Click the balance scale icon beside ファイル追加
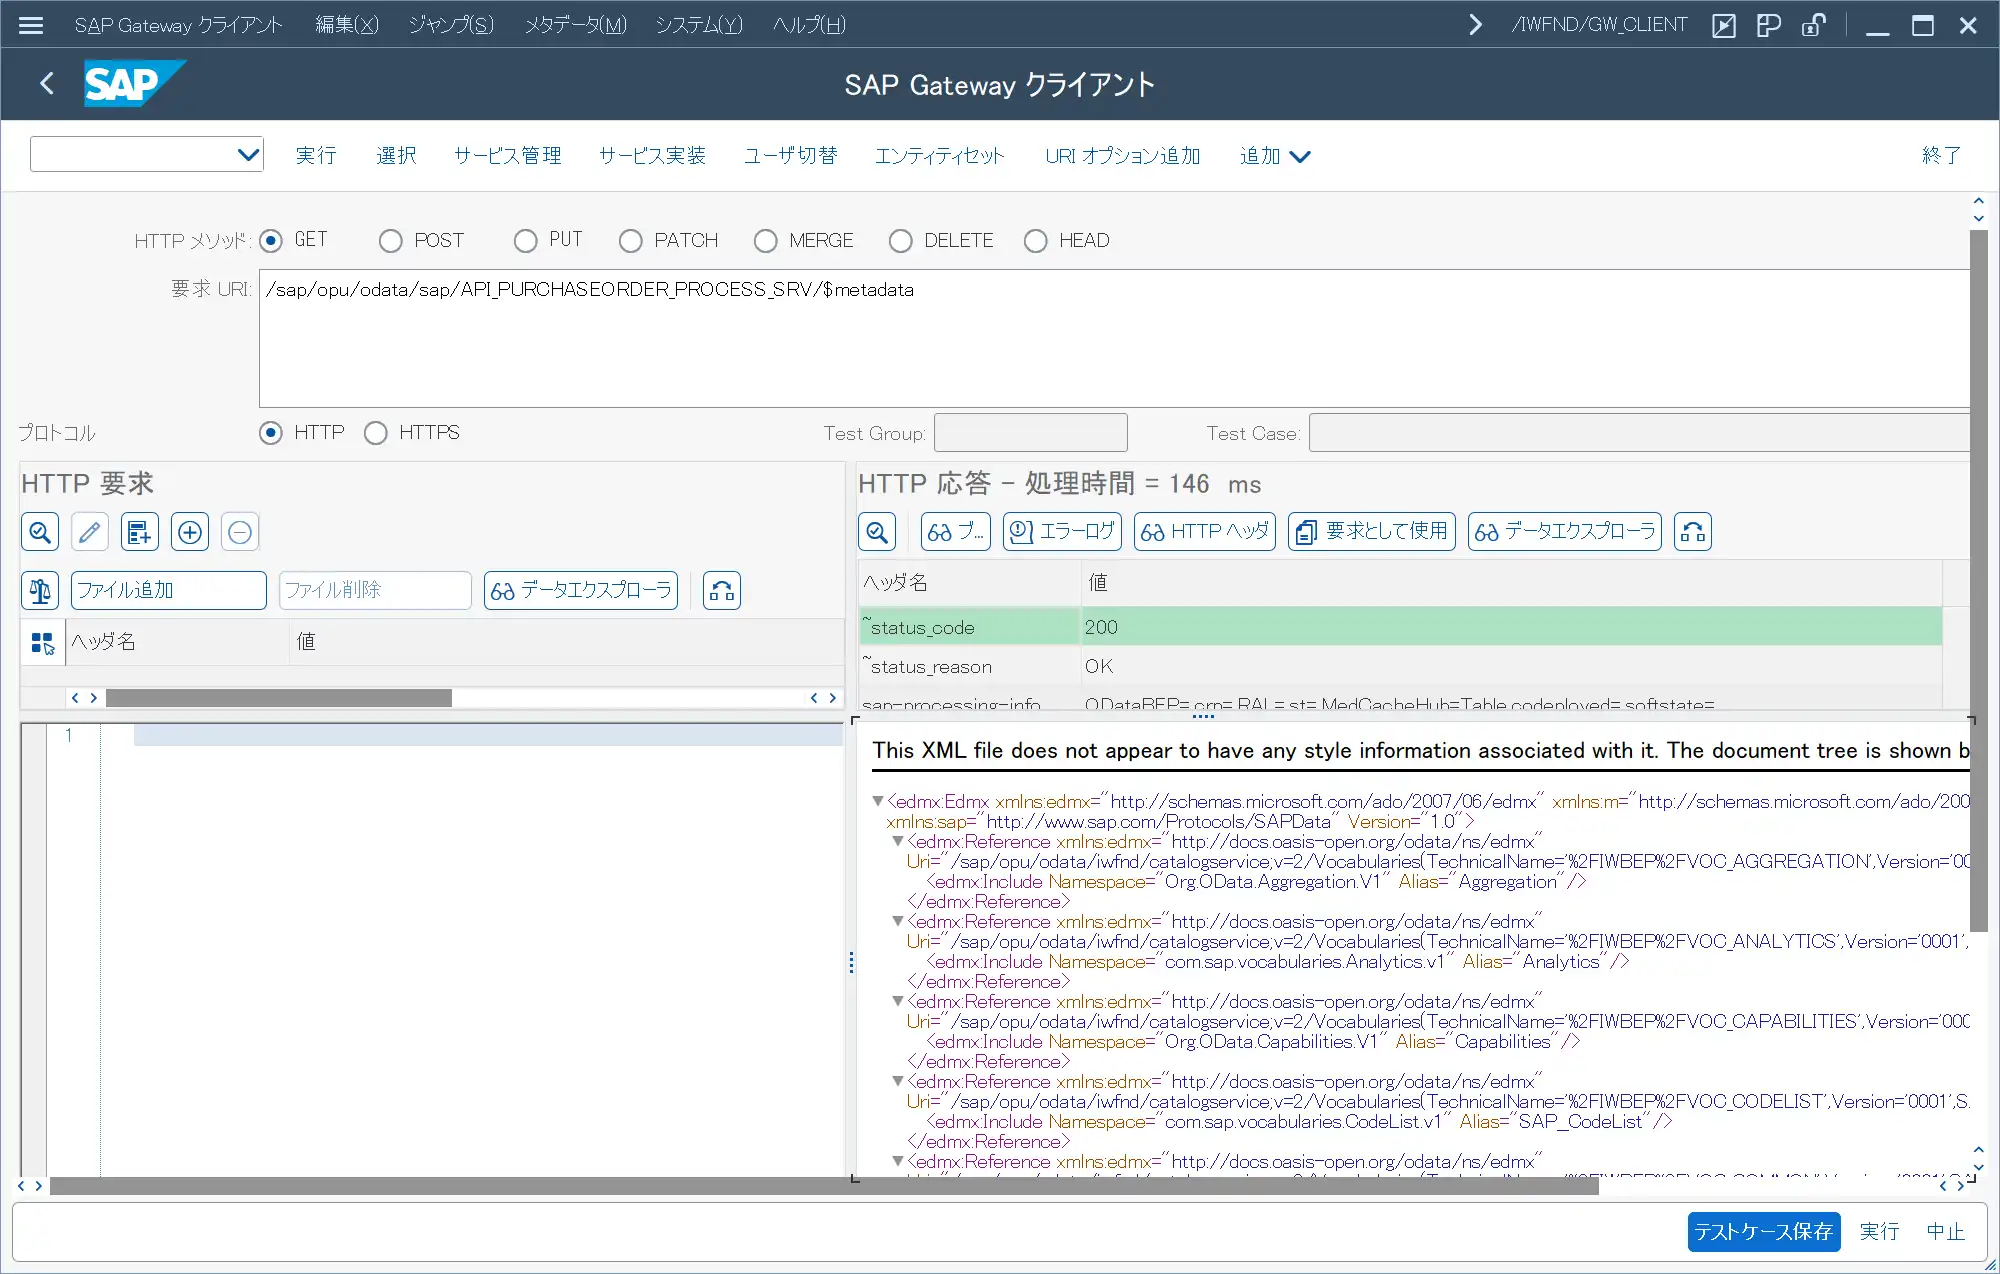The image size is (2000, 1274). 40,591
